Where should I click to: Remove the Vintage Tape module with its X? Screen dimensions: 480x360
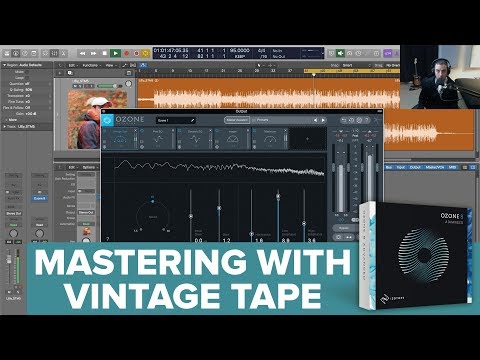[135, 131]
